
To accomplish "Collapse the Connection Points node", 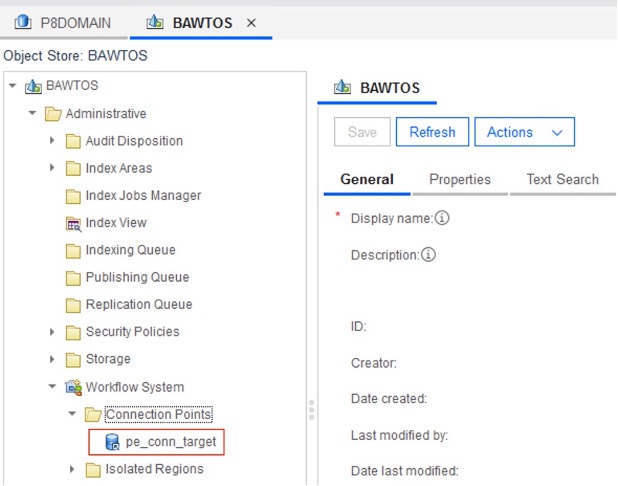I will [x=72, y=413].
